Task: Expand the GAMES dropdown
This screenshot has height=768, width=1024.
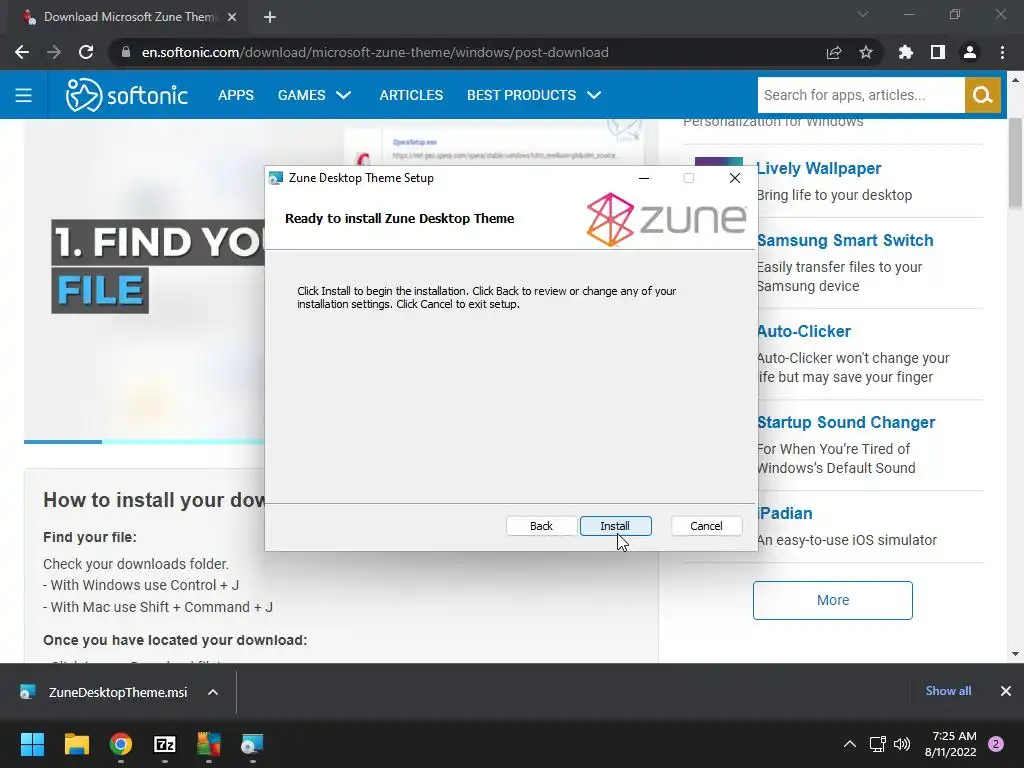Action: click(x=314, y=95)
